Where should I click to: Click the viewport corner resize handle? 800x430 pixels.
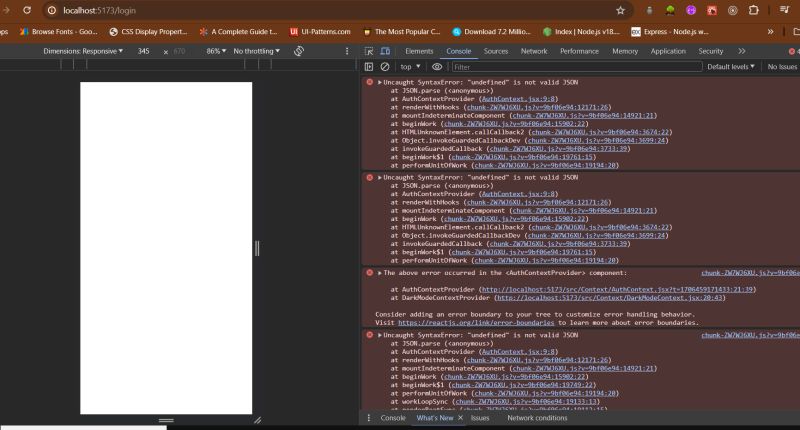tap(258, 420)
